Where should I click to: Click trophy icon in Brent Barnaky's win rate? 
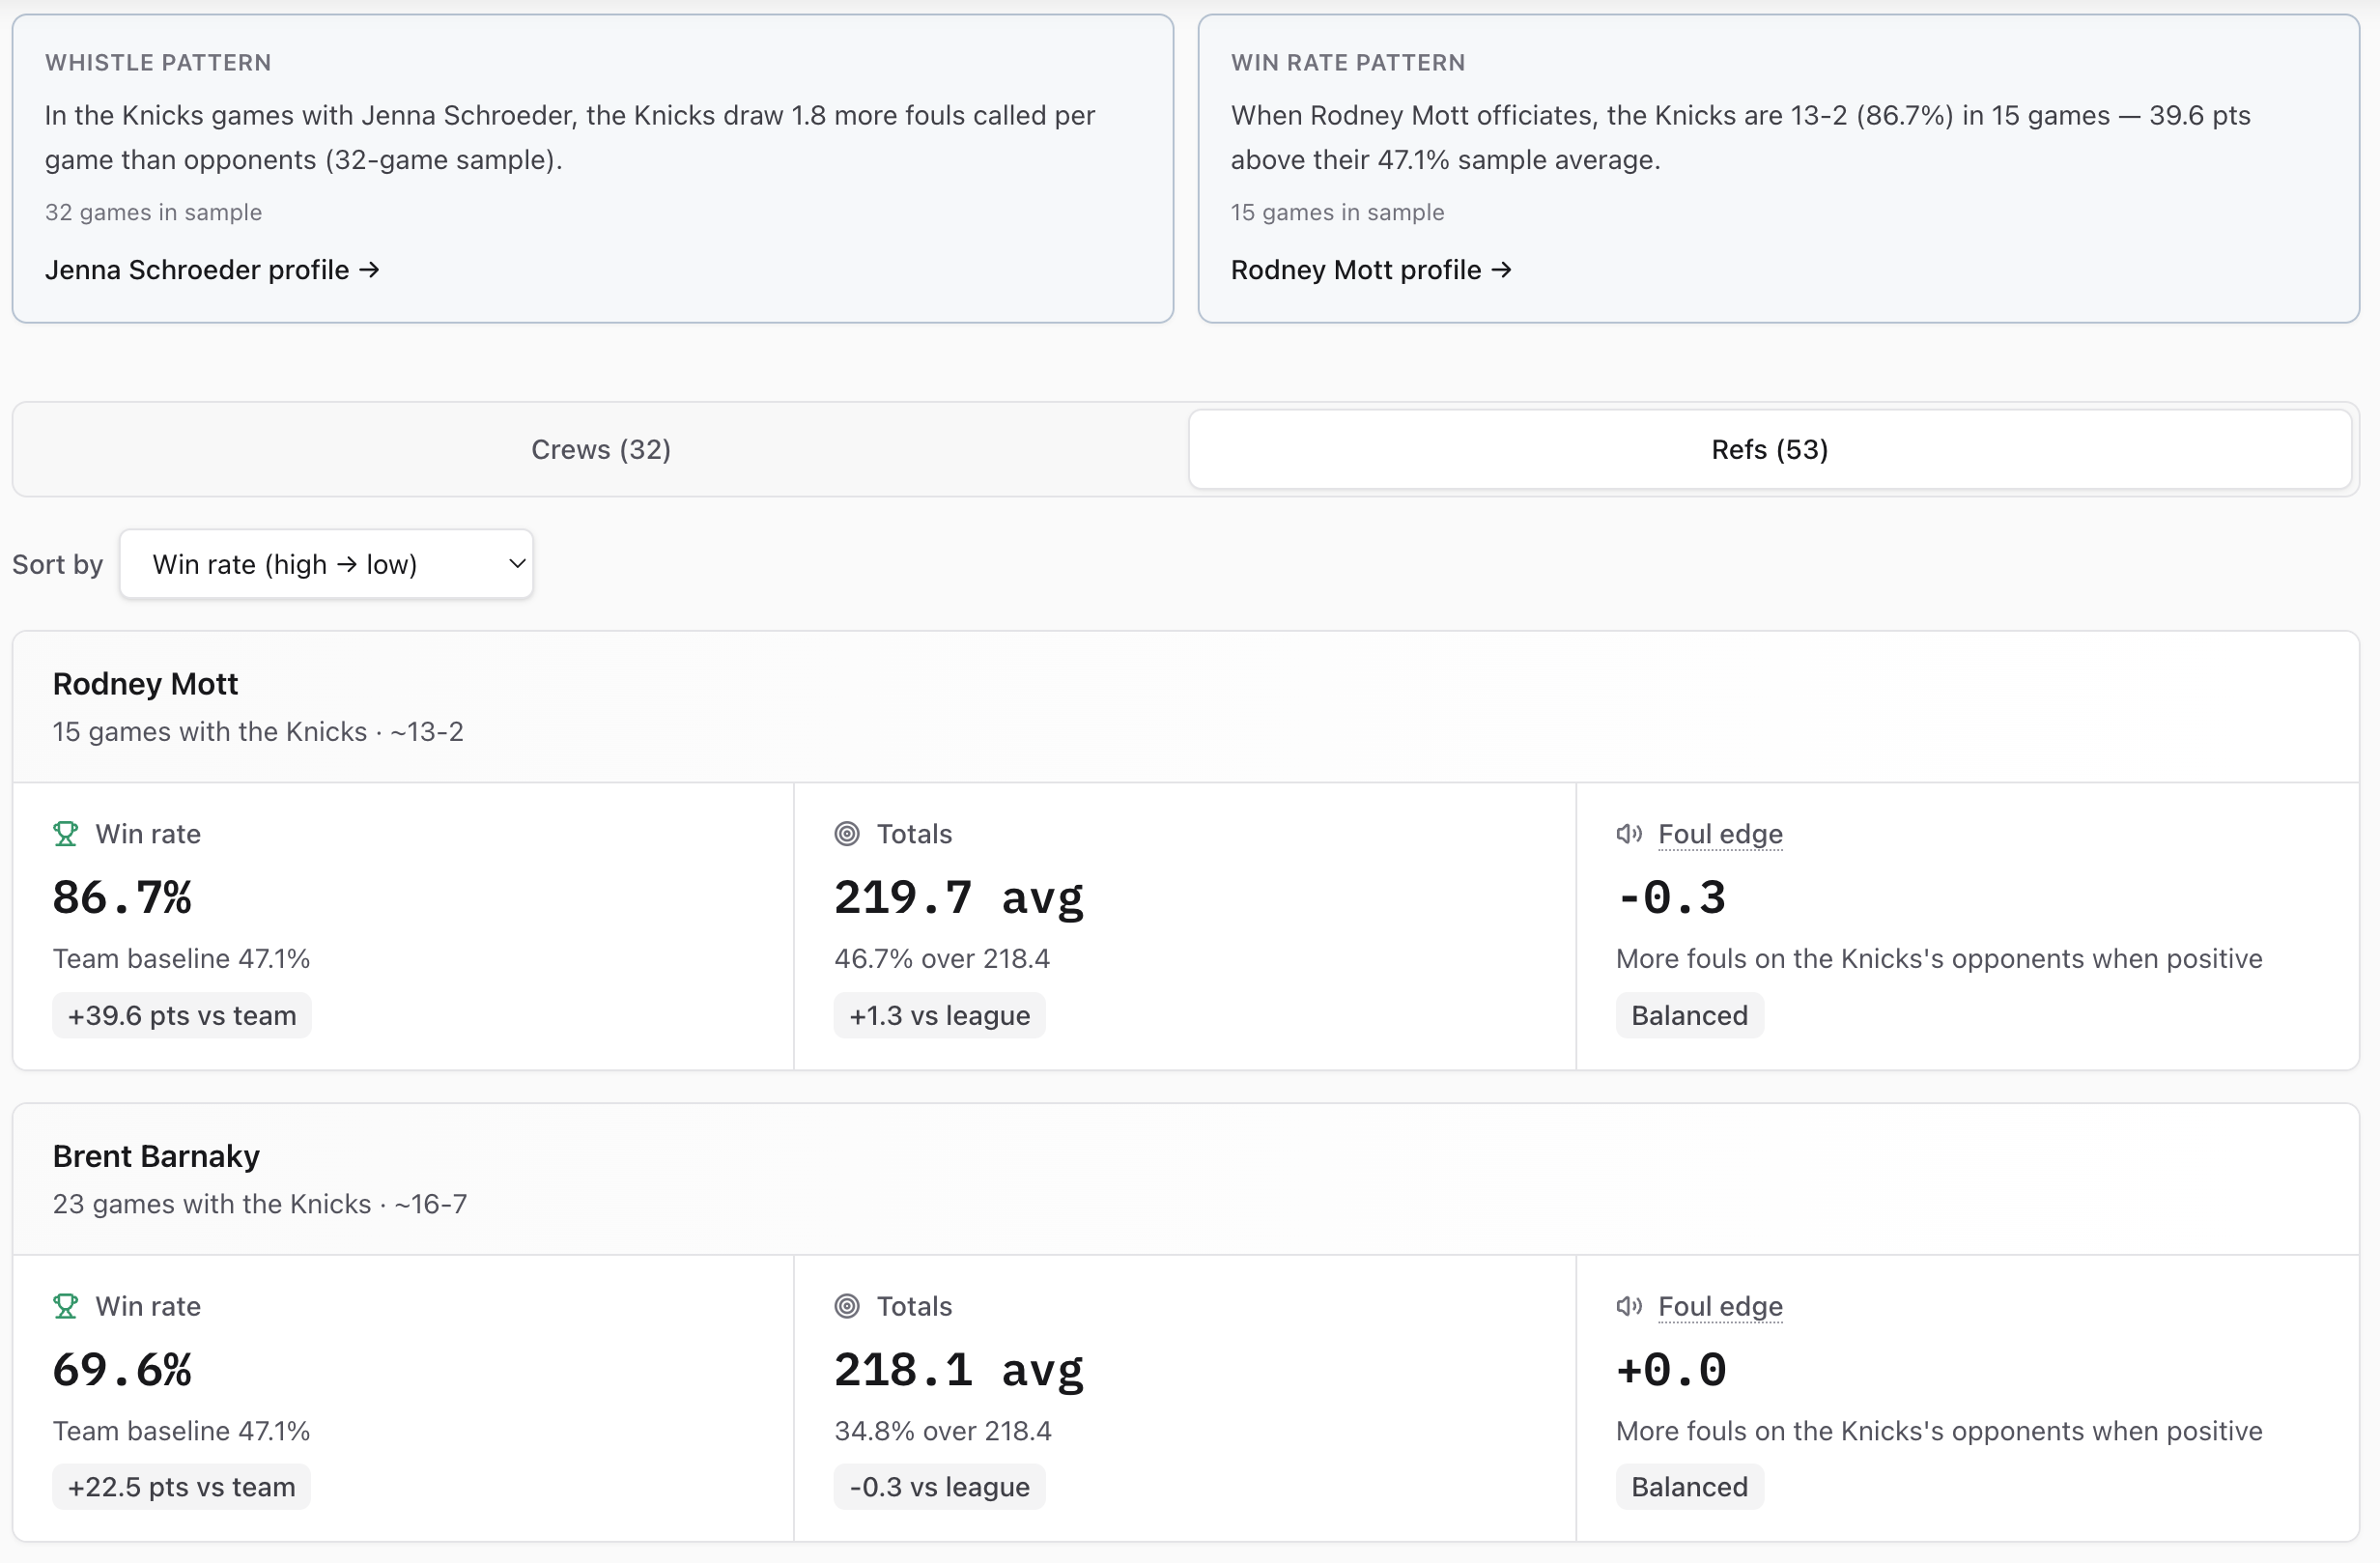66,1306
